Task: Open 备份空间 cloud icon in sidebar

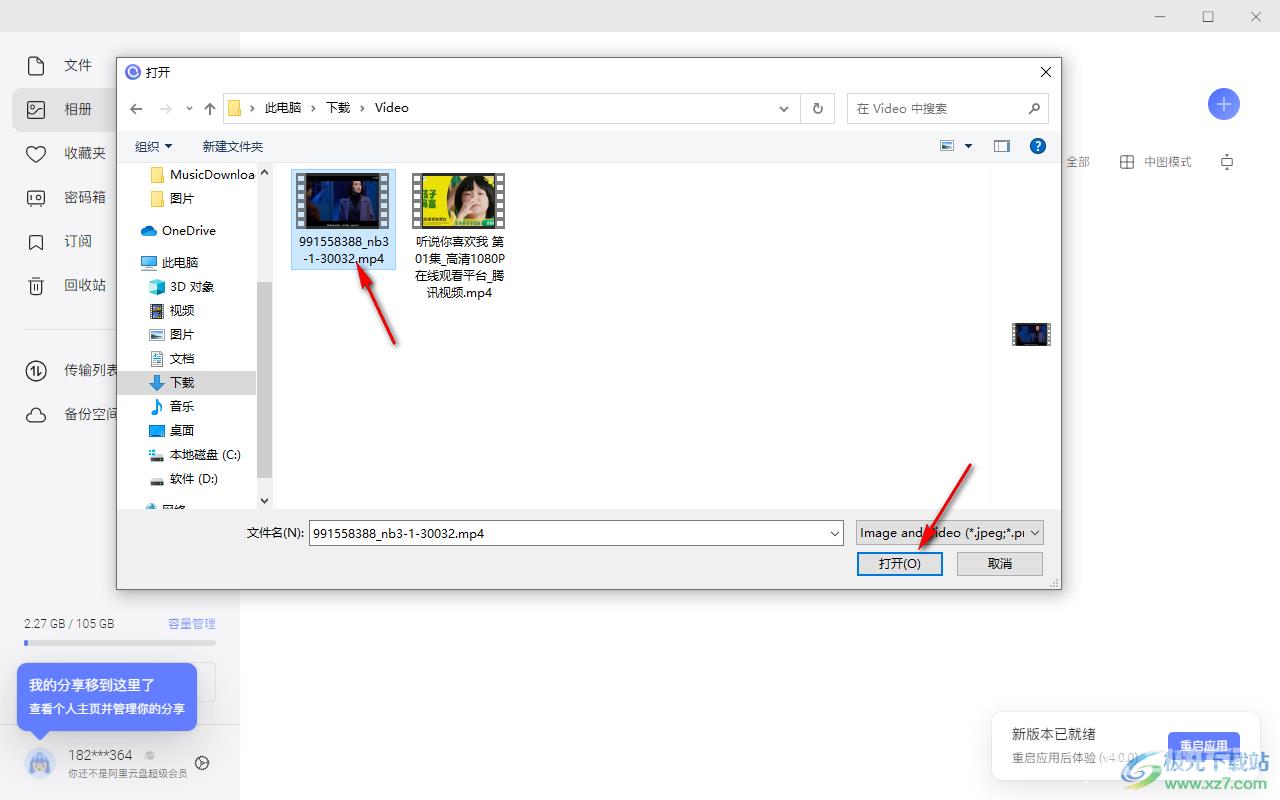Action: point(36,415)
